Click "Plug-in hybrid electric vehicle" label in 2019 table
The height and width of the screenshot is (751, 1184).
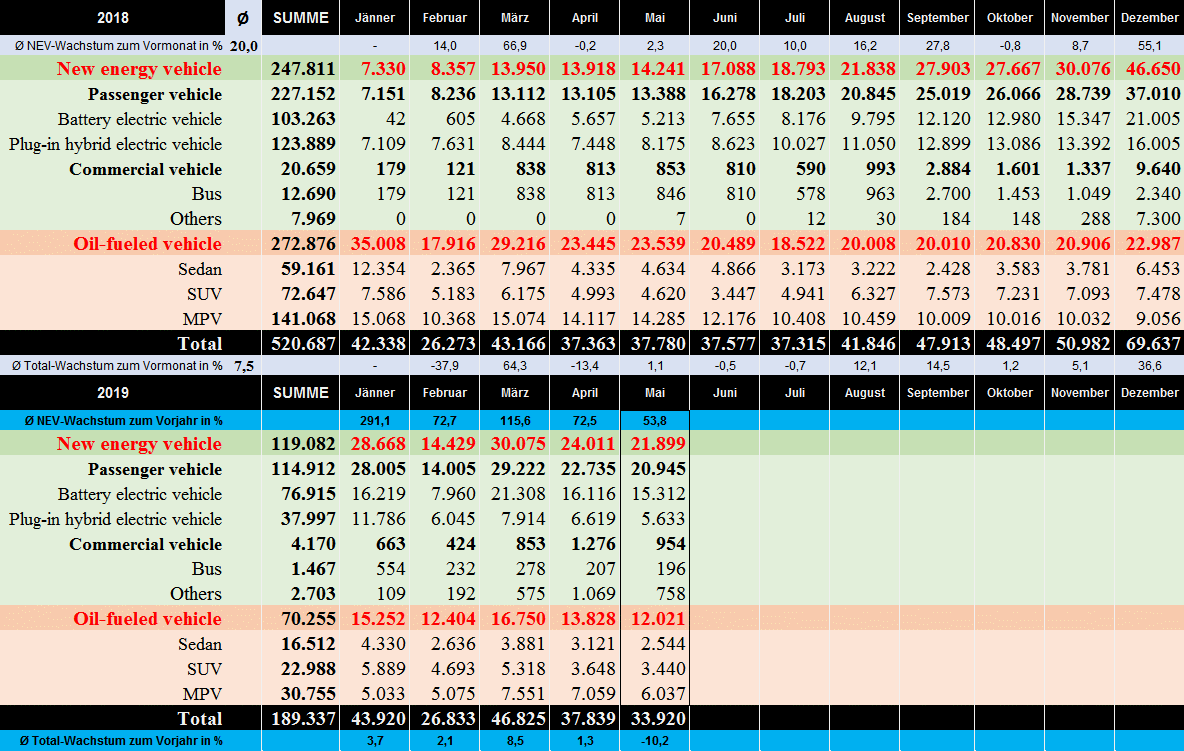click(x=116, y=519)
